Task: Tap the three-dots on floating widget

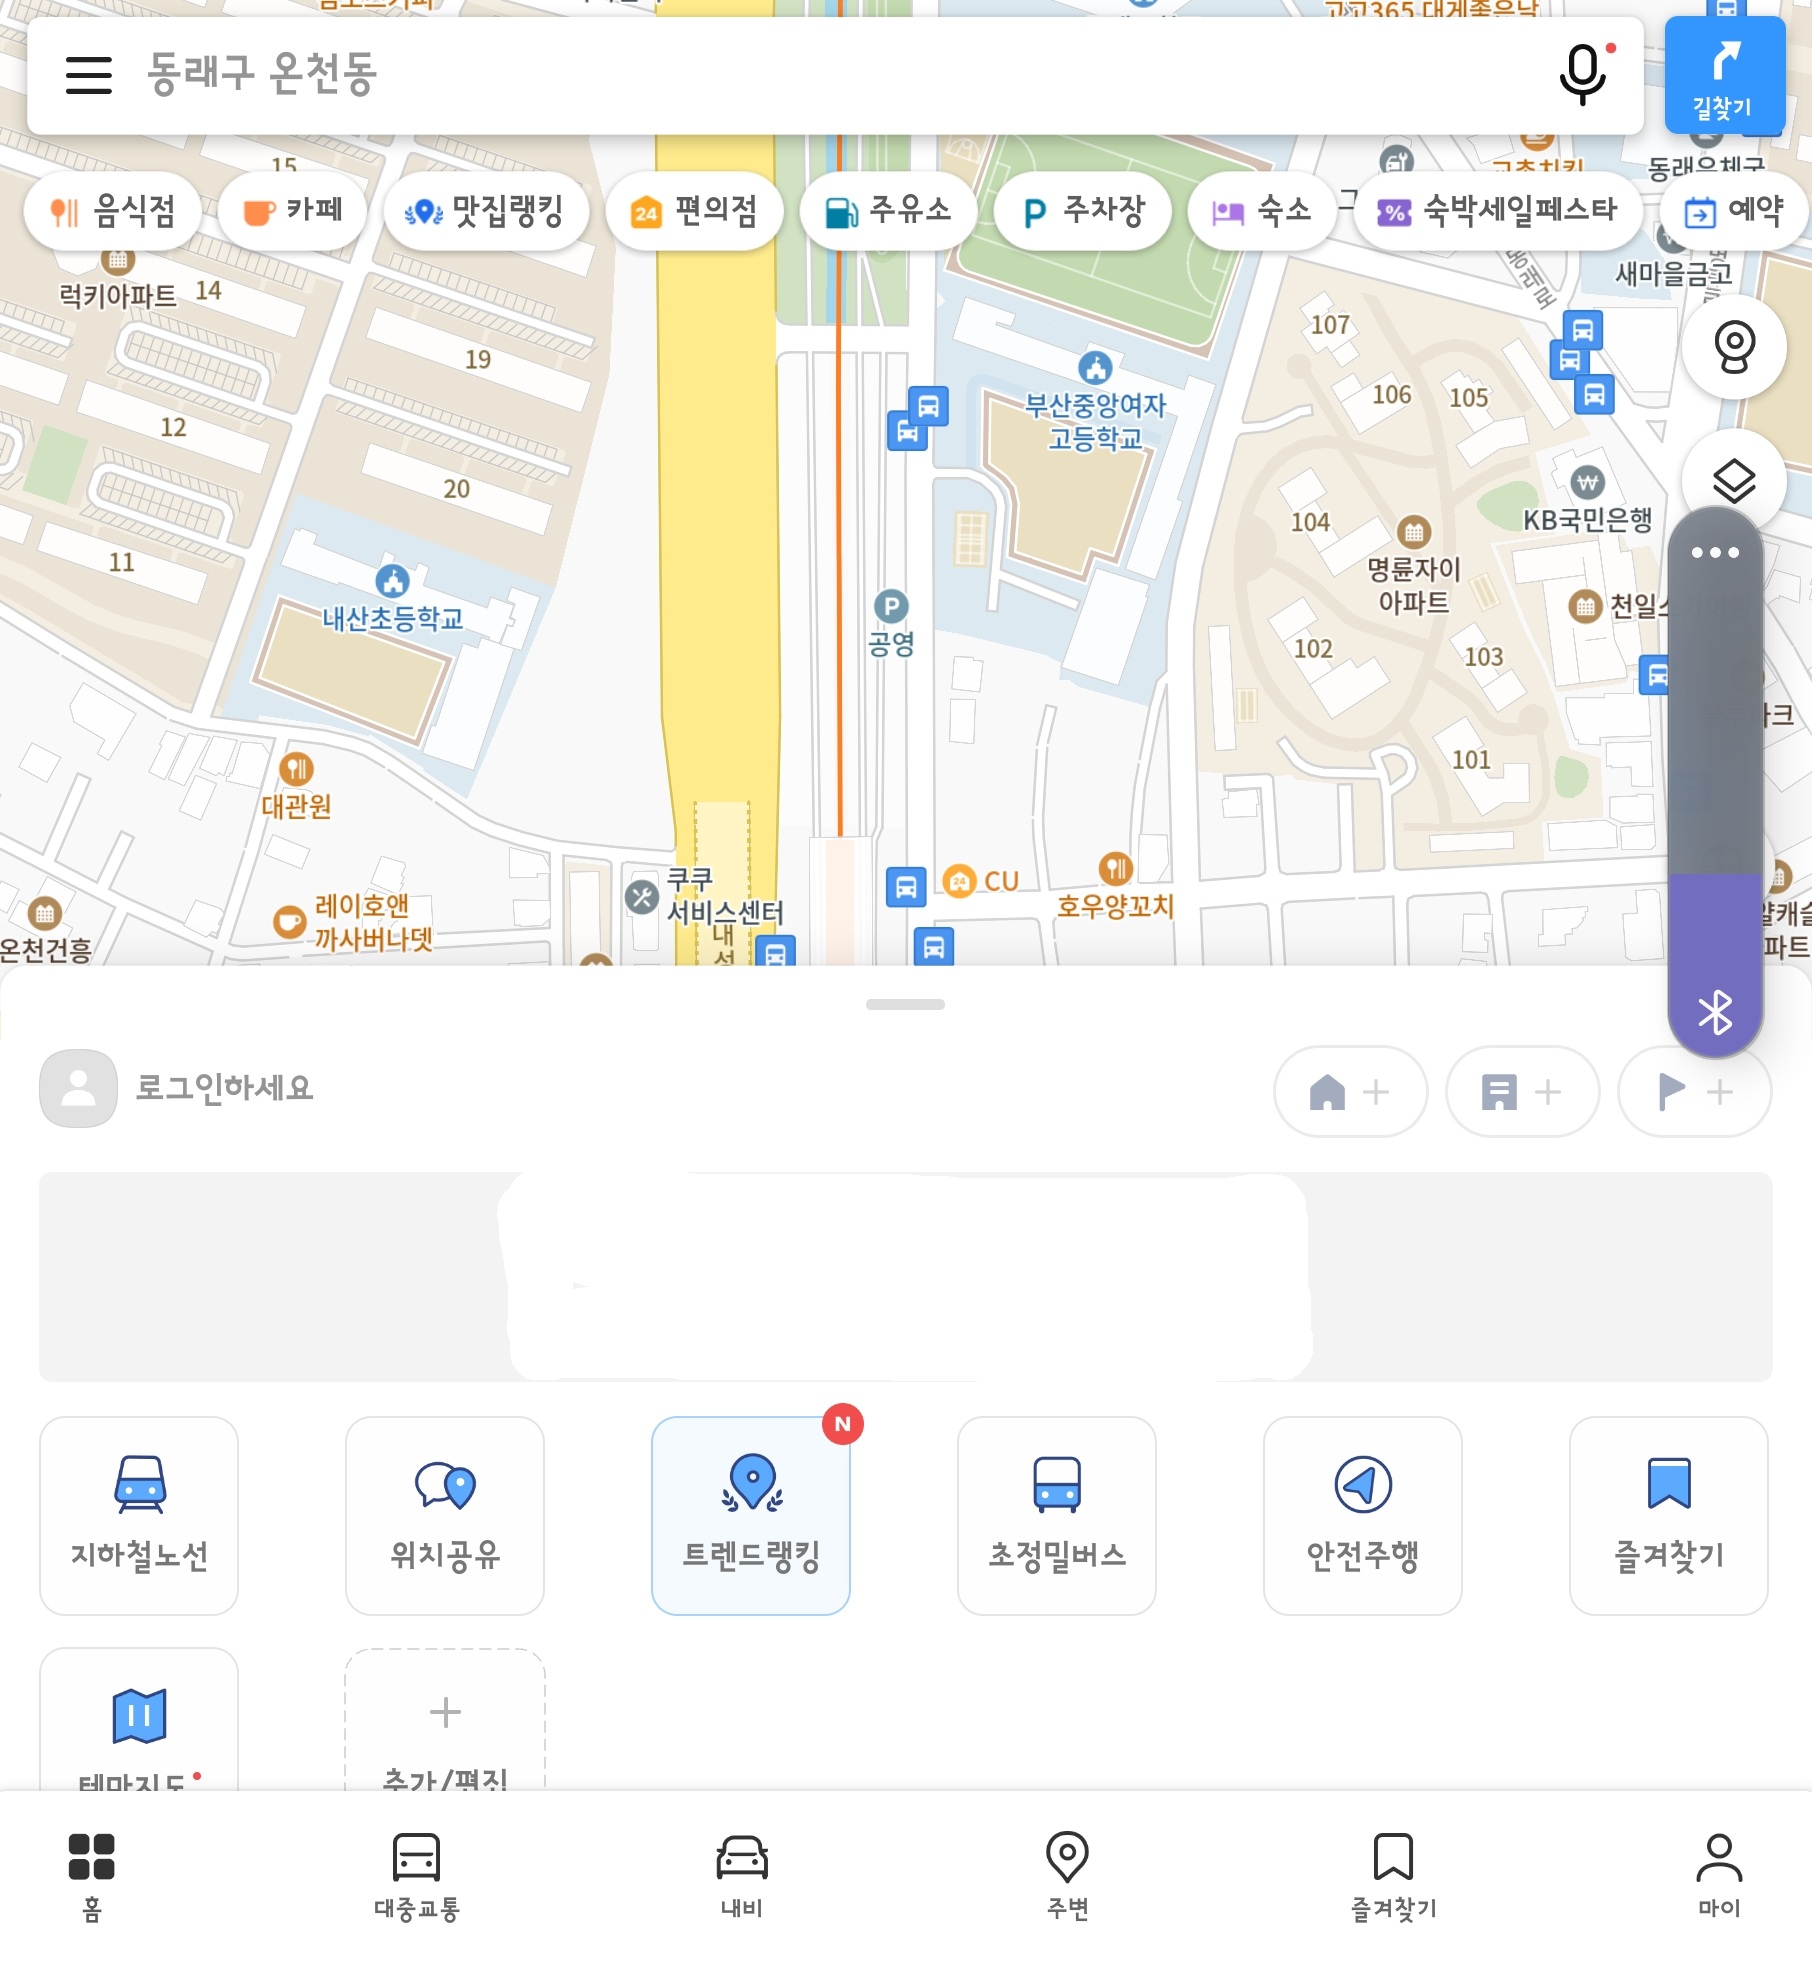Action: pos(1715,552)
